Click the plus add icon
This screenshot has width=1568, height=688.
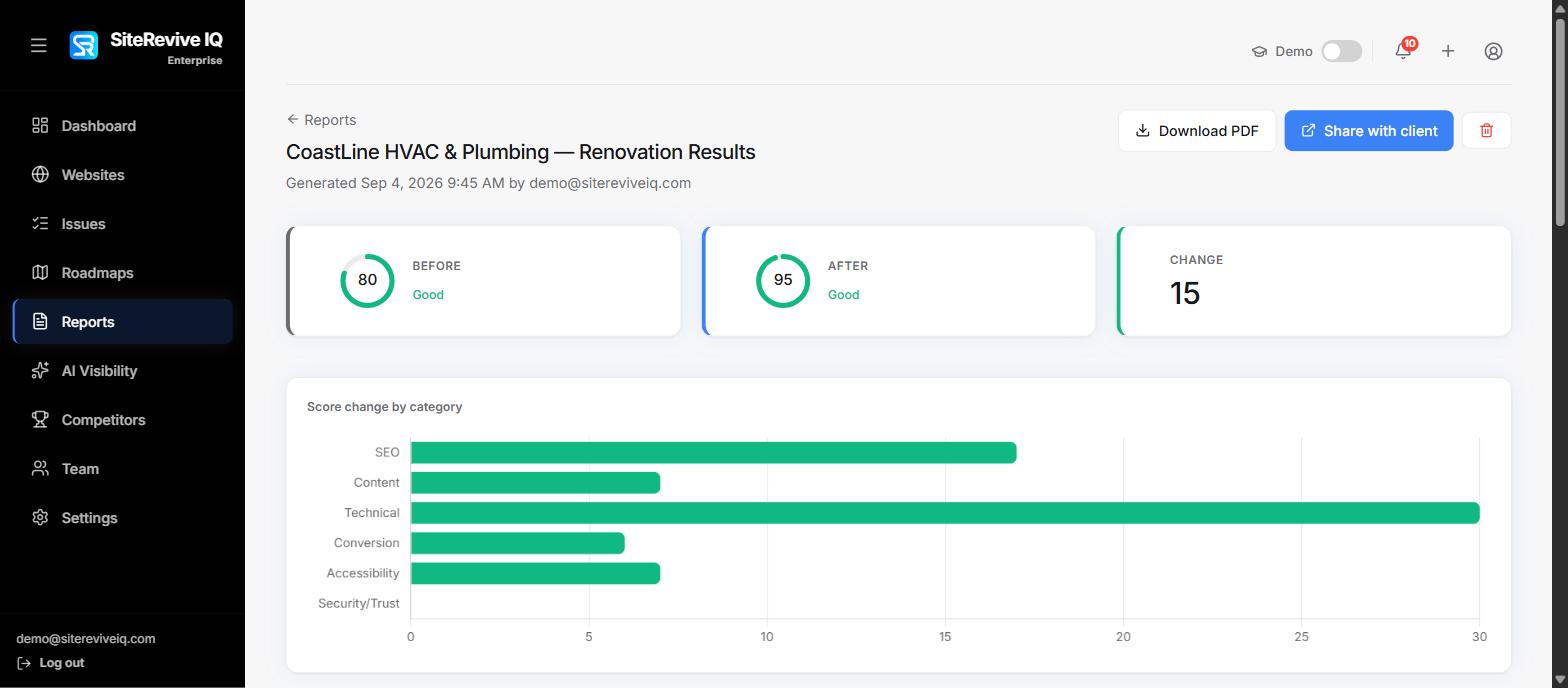click(1448, 51)
